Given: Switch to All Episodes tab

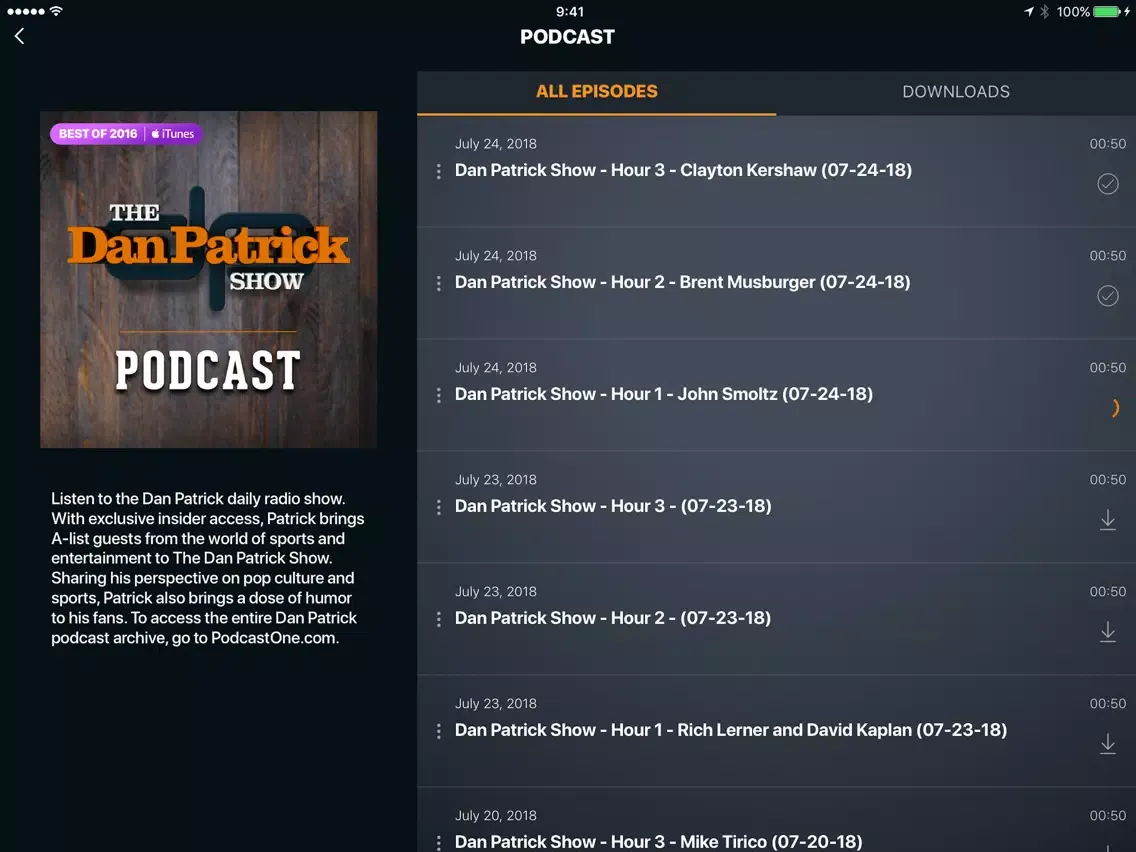Looking at the screenshot, I should coord(596,91).
